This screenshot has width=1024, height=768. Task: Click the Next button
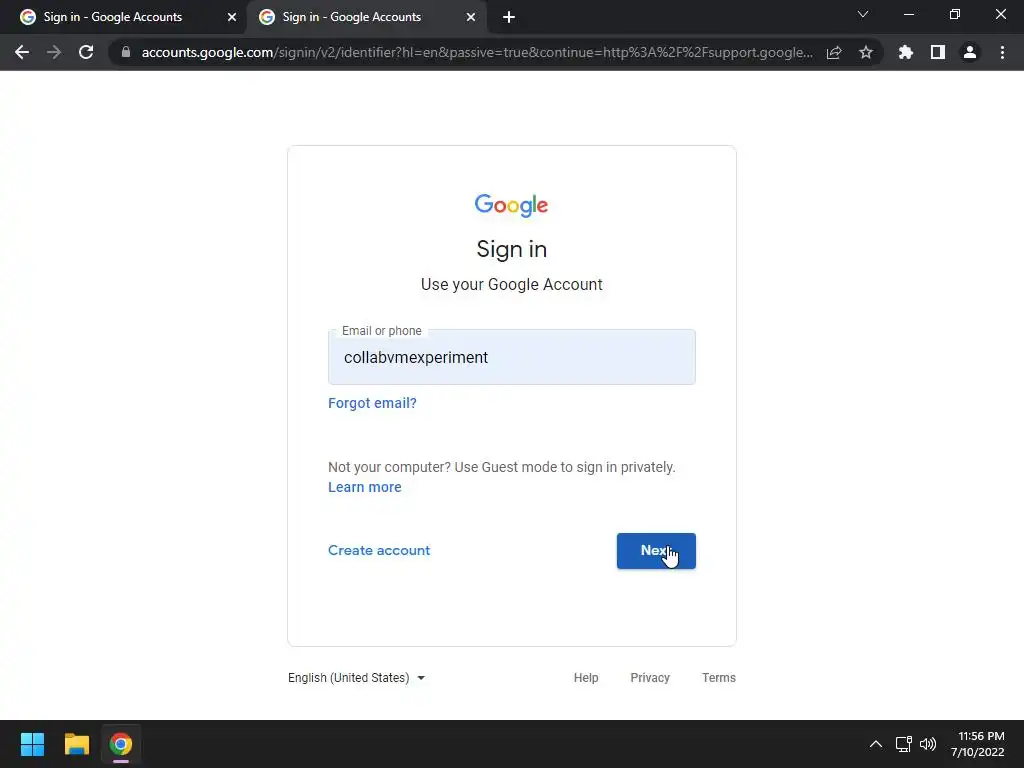coord(656,551)
